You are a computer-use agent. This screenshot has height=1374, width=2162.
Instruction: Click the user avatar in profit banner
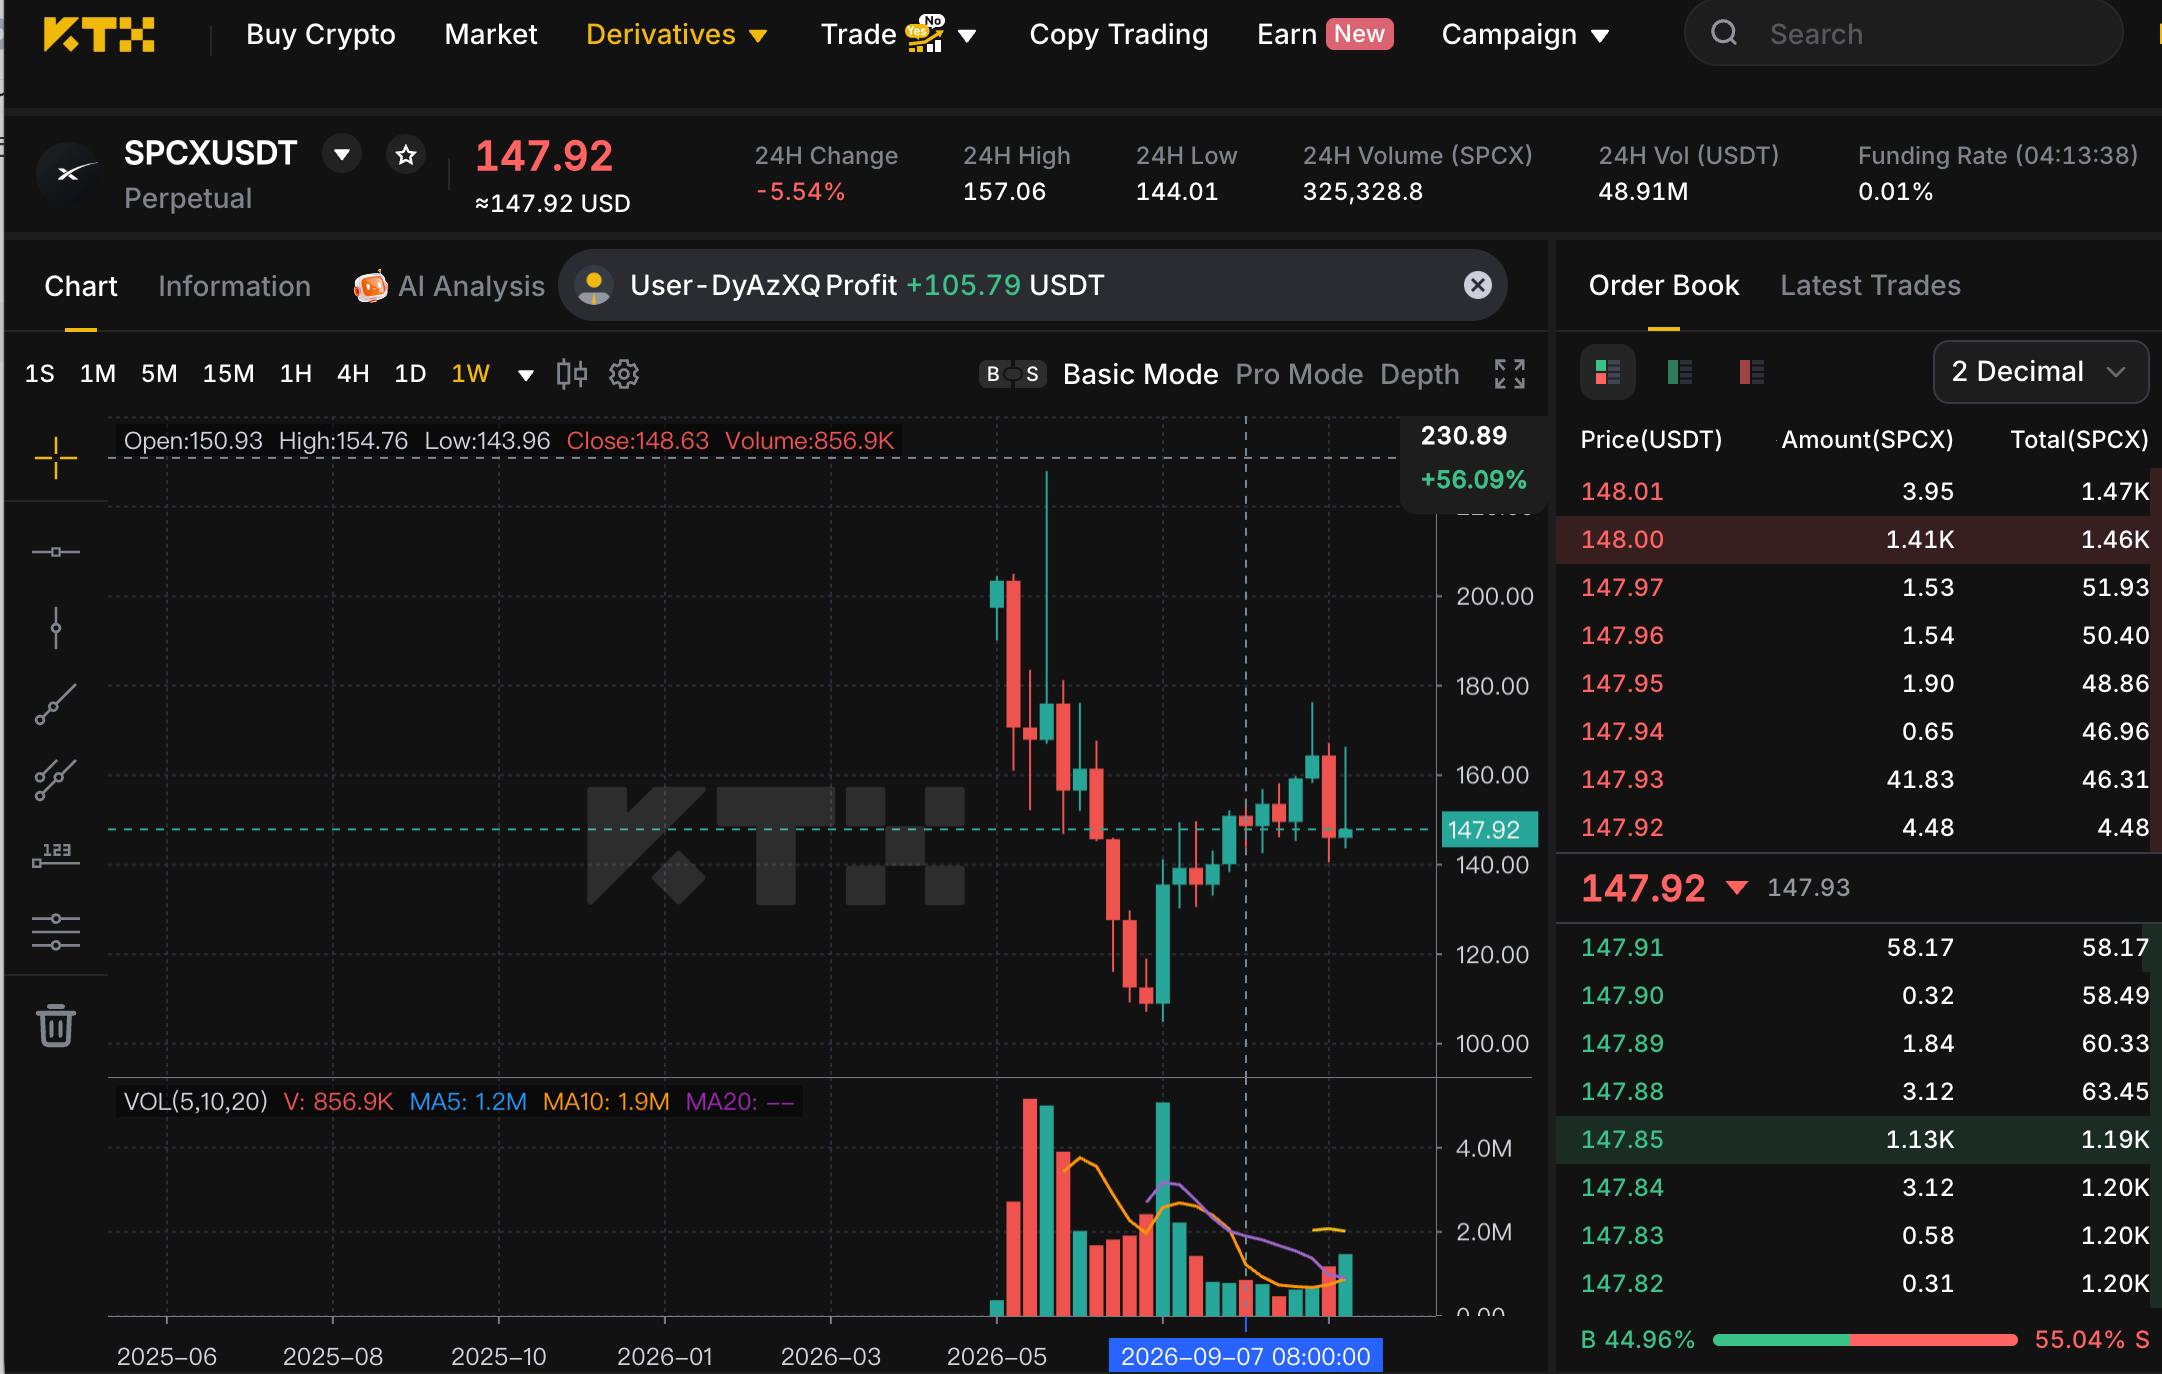coord(594,285)
